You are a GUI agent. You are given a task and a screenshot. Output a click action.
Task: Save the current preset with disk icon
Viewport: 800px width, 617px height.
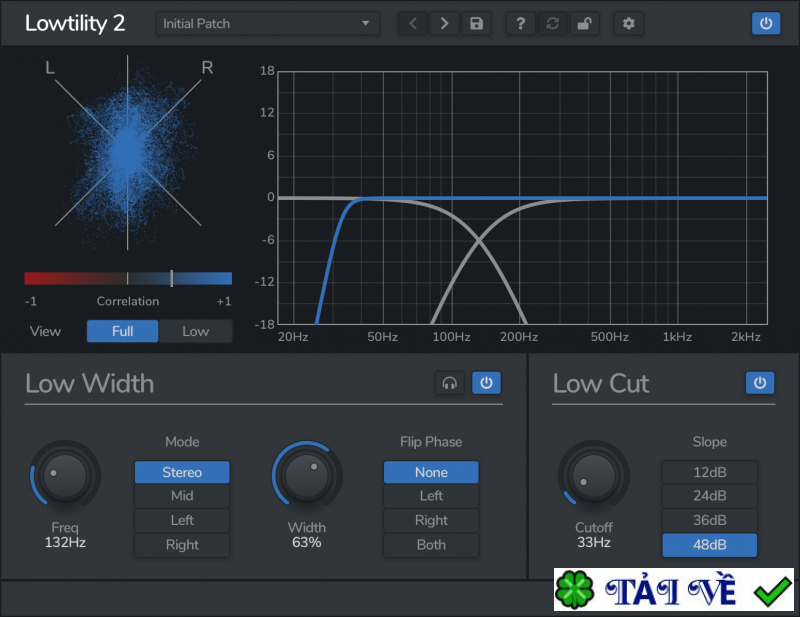pos(476,23)
